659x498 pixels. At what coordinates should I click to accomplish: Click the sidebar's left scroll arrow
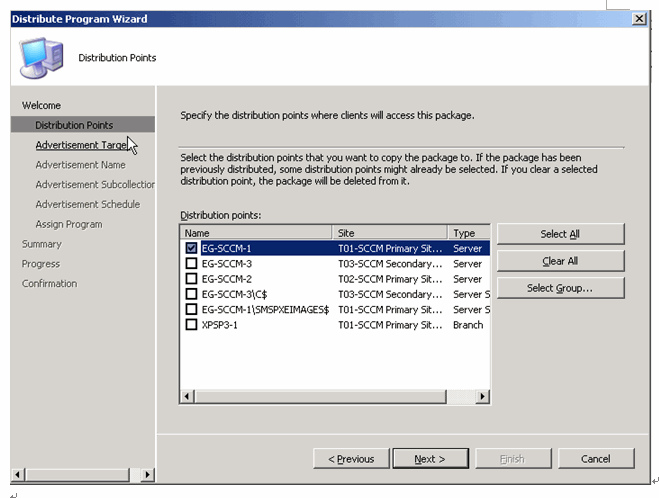[18, 474]
